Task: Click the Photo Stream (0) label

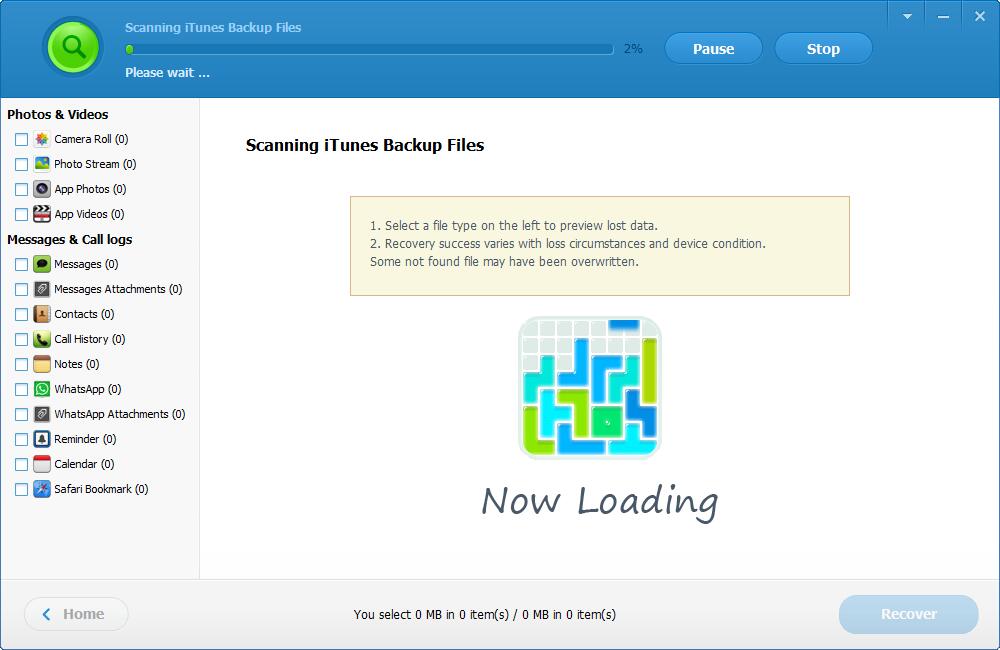Action: 95,164
